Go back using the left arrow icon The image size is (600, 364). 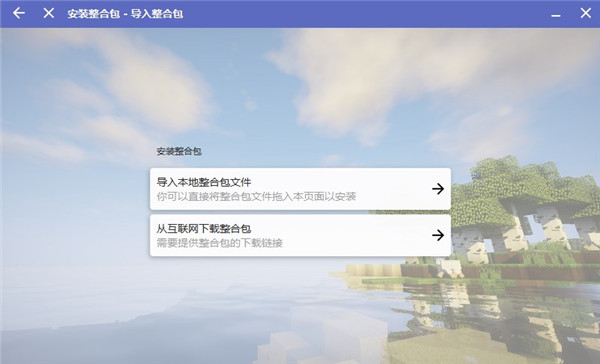(x=18, y=13)
